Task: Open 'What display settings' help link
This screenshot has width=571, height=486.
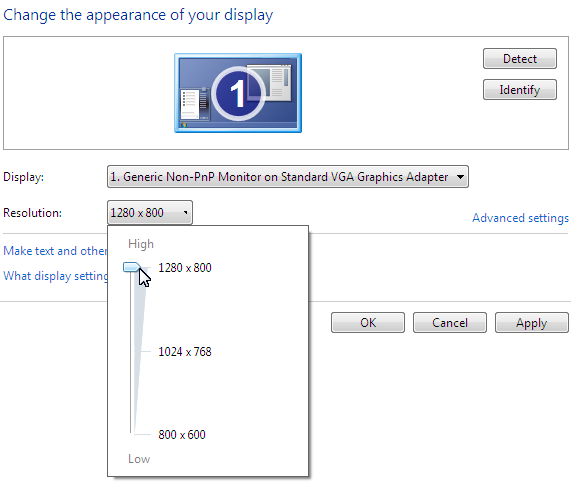Action: coord(55,276)
